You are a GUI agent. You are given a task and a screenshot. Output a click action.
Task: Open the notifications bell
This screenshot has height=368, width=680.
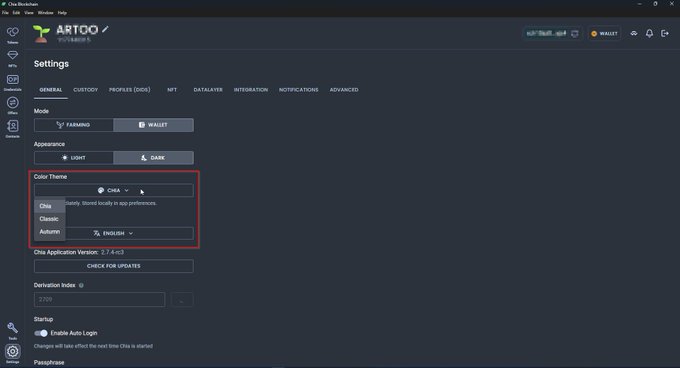[649, 33]
